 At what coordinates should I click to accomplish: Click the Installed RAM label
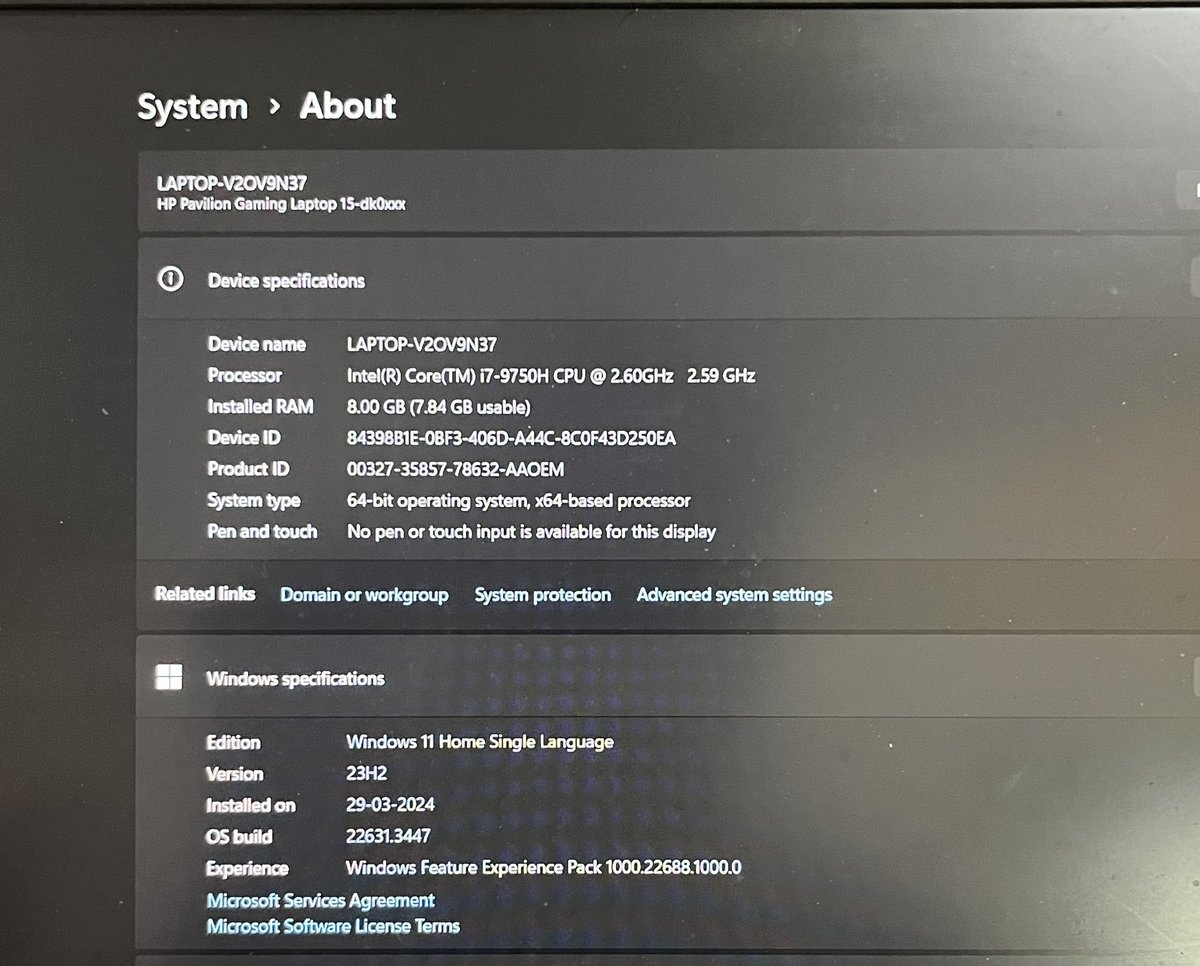pos(260,407)
